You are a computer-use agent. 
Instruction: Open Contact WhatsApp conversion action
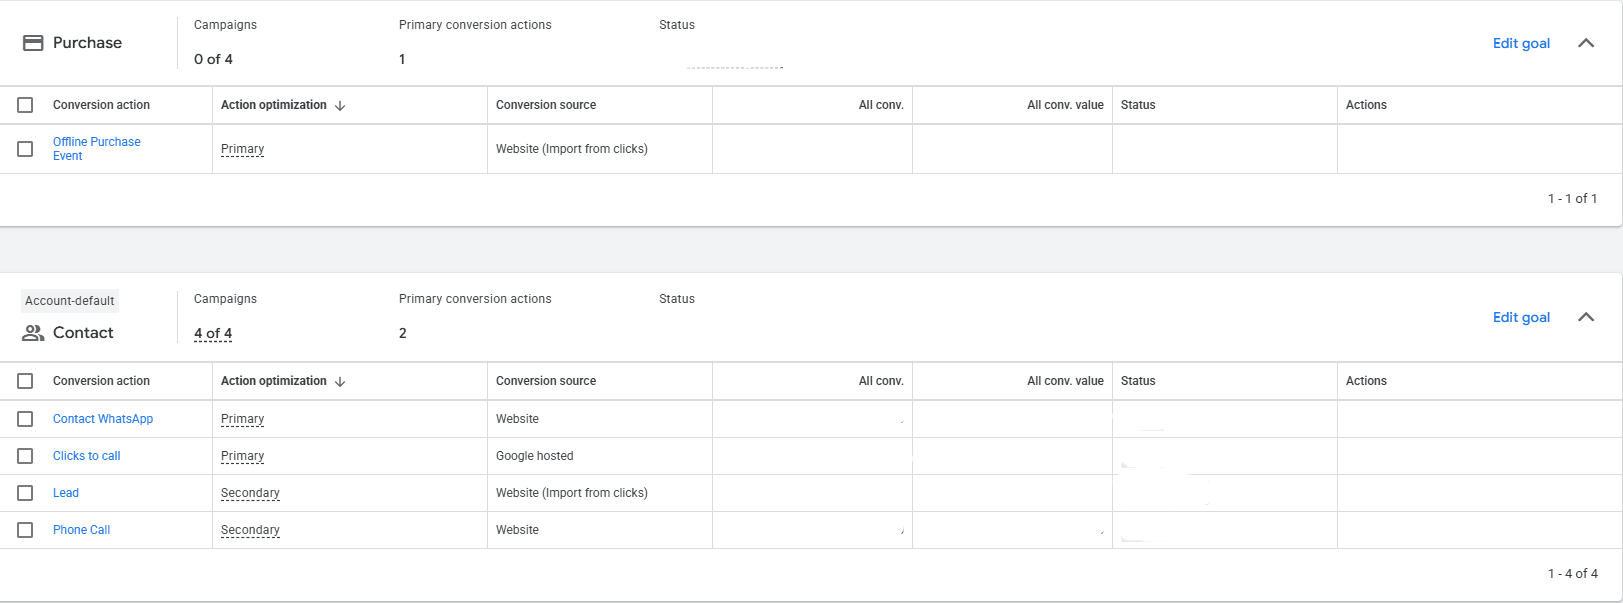click(x=103, y=419)
